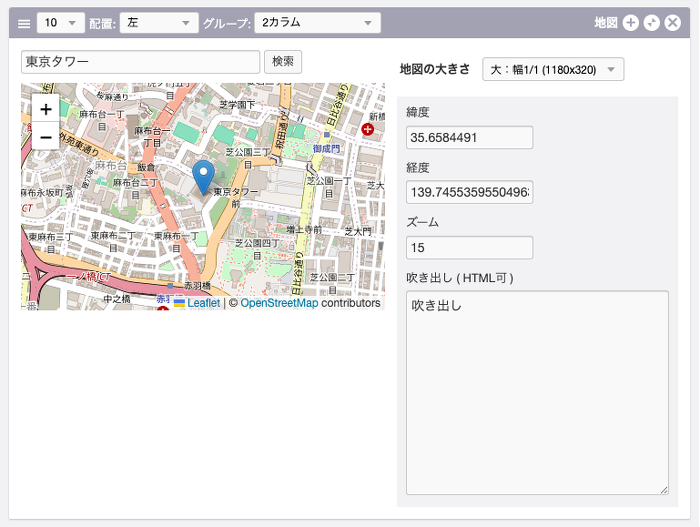Edit the 経度 longitude field
This screenshot has width=700, height=527.
coord(469,192)
